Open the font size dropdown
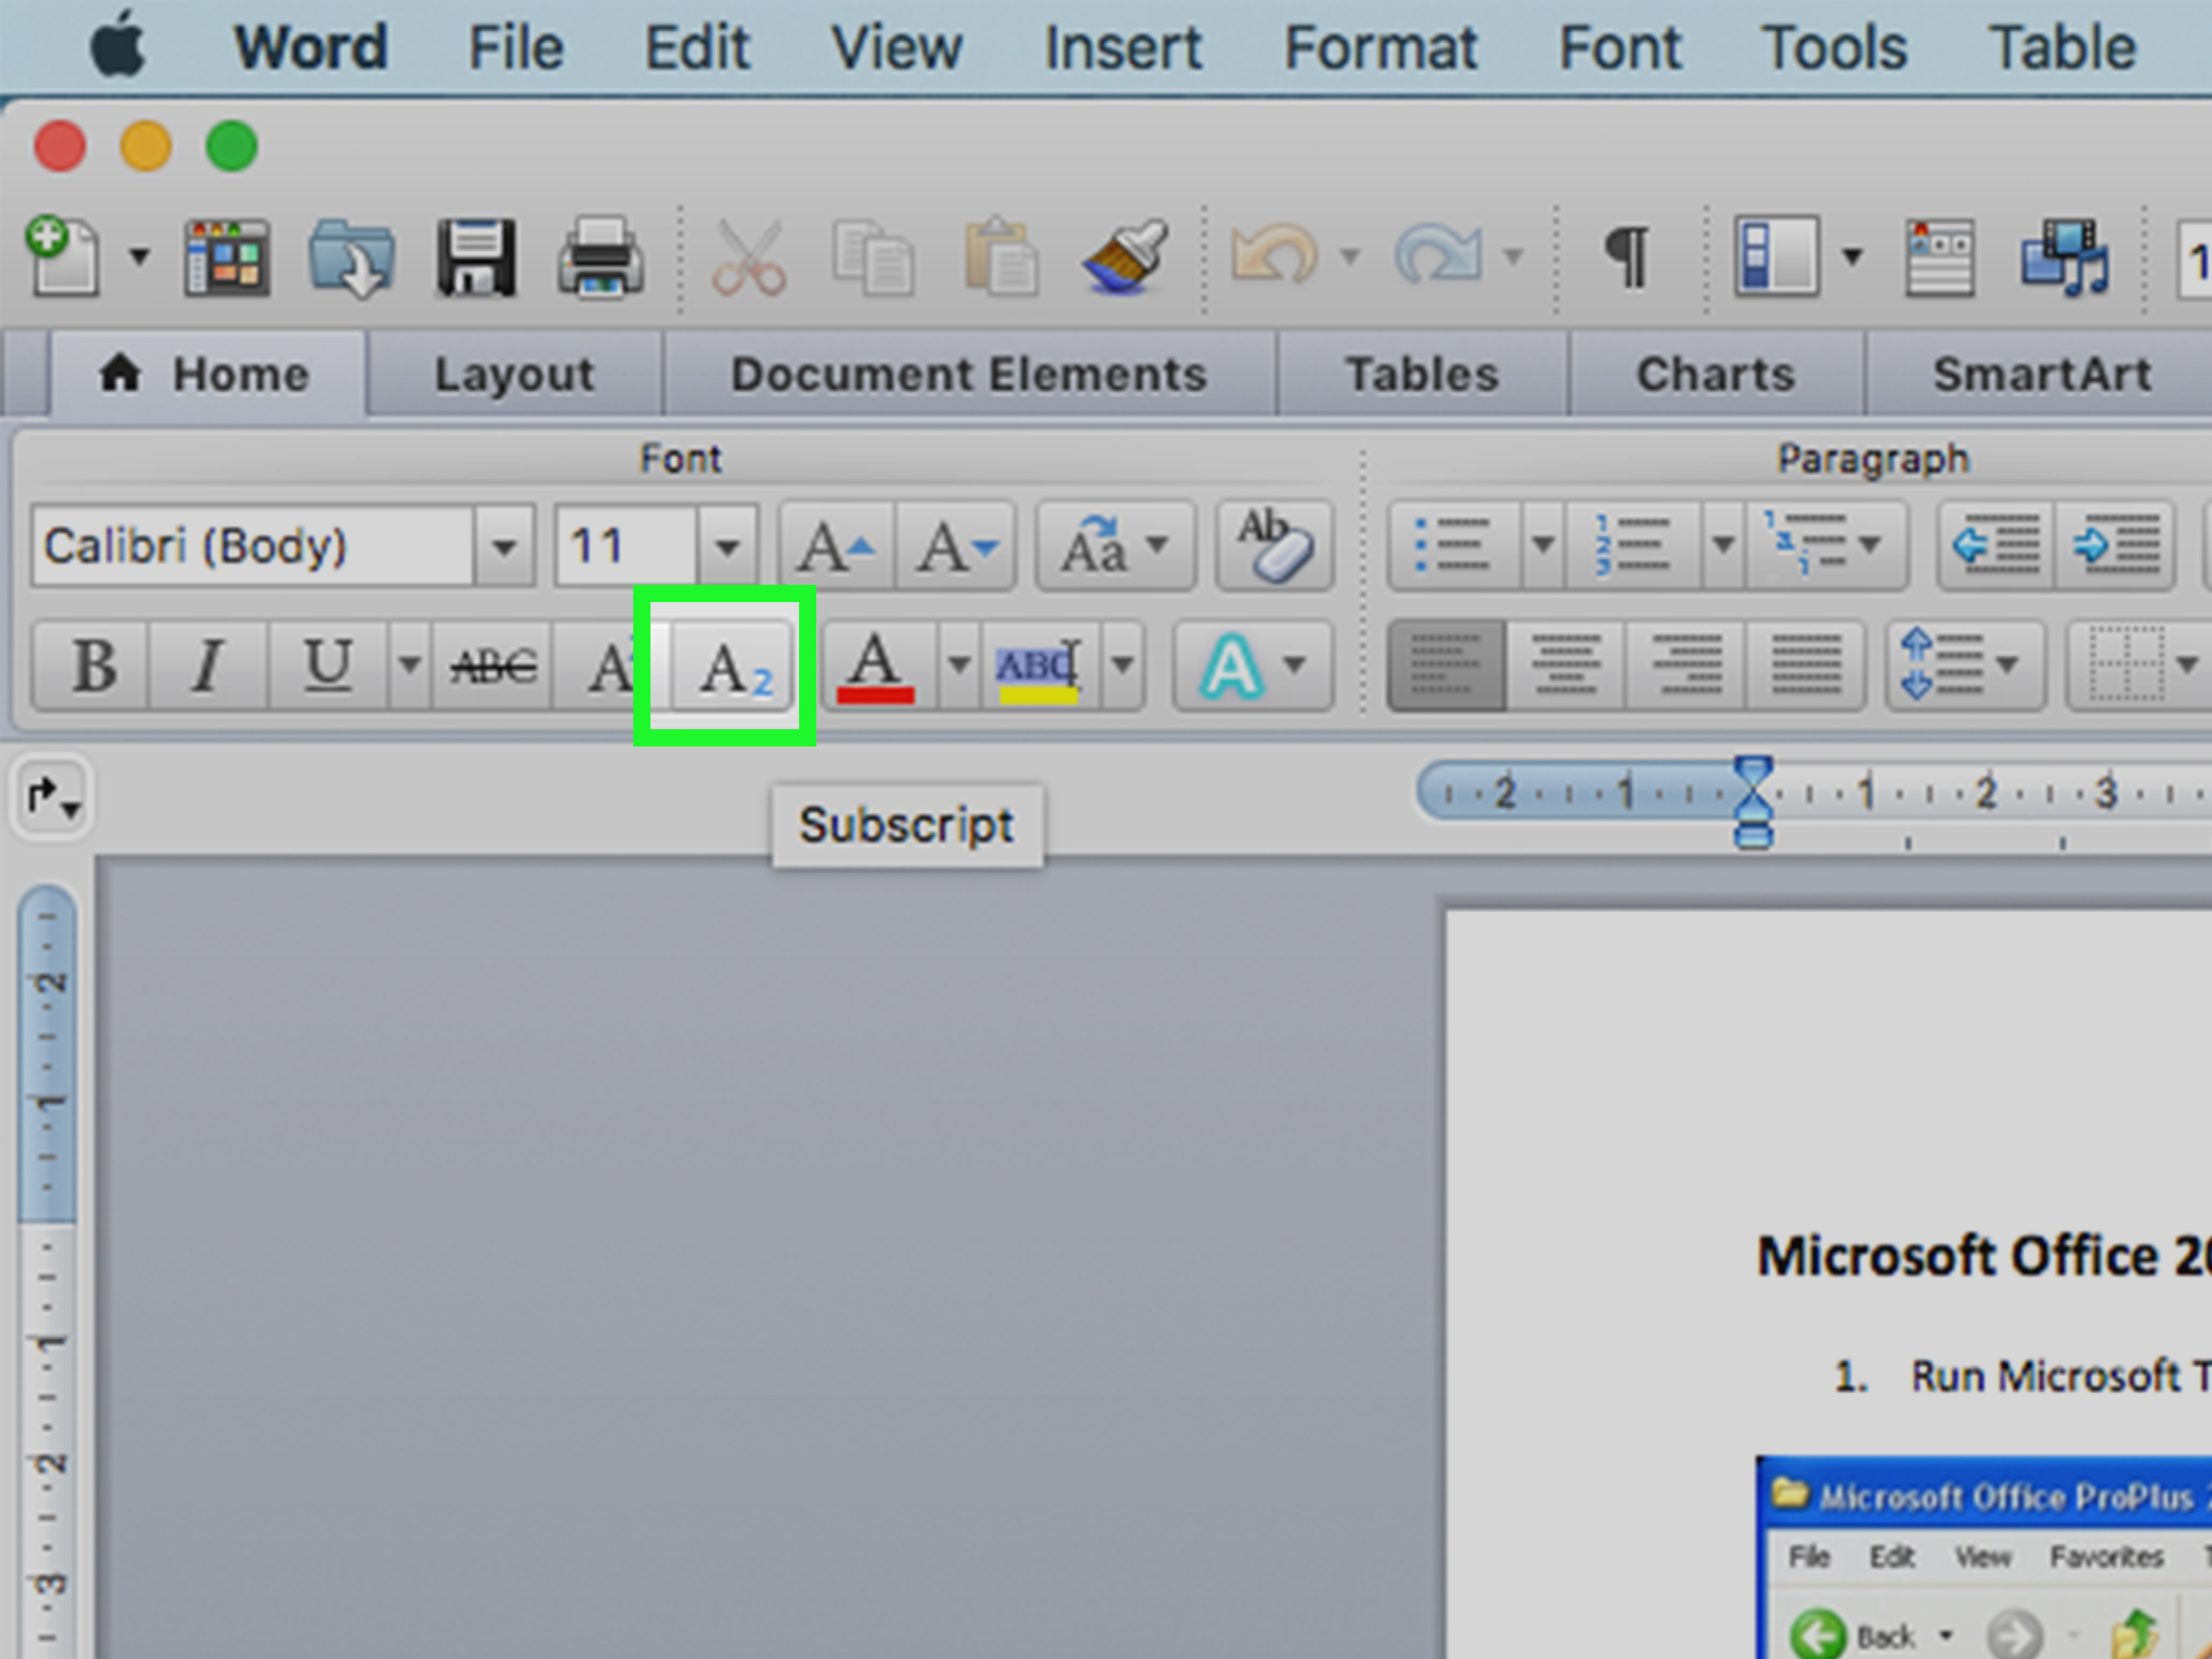This screenshot has height=1659, width=2212. coord(727,545)
